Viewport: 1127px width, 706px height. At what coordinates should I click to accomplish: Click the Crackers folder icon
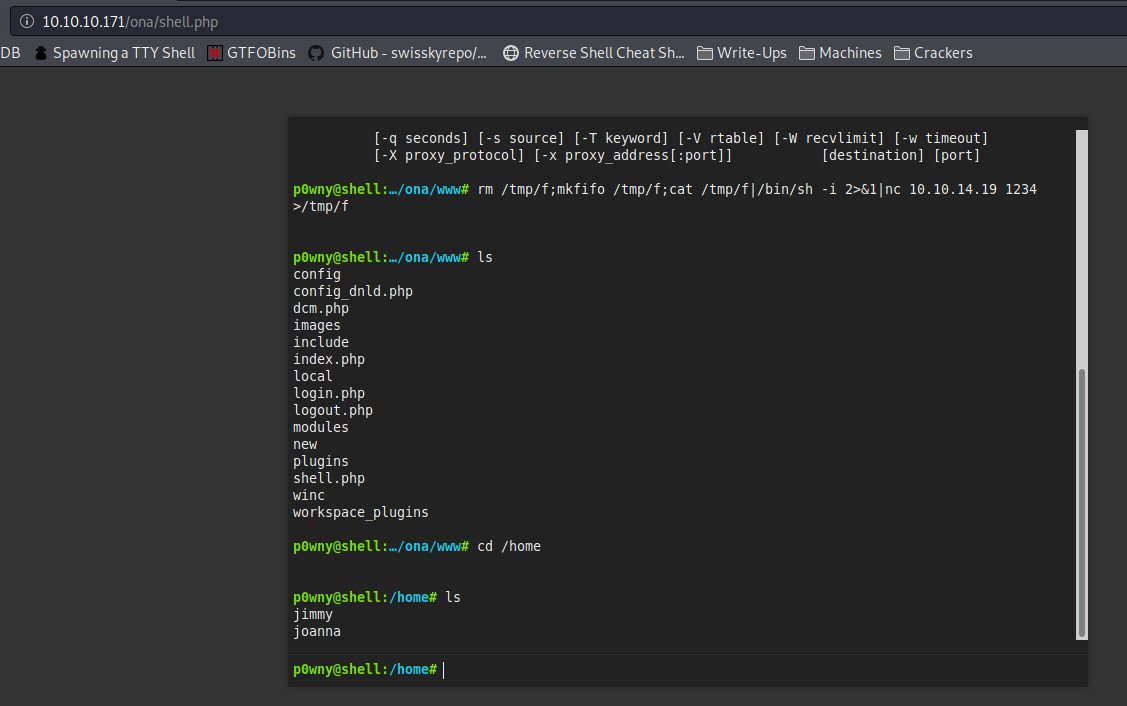point(901,53)
